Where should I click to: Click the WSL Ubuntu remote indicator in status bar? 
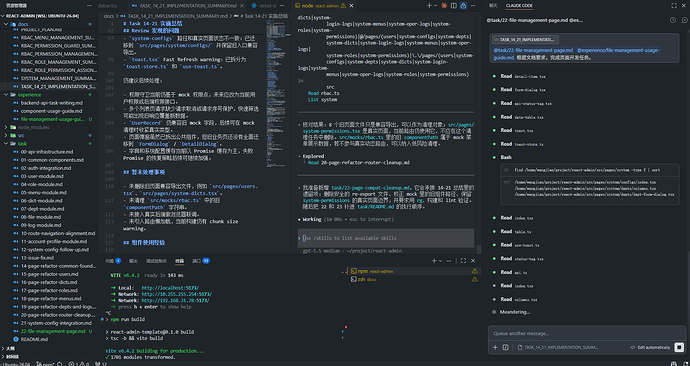(x=16, y=364)
